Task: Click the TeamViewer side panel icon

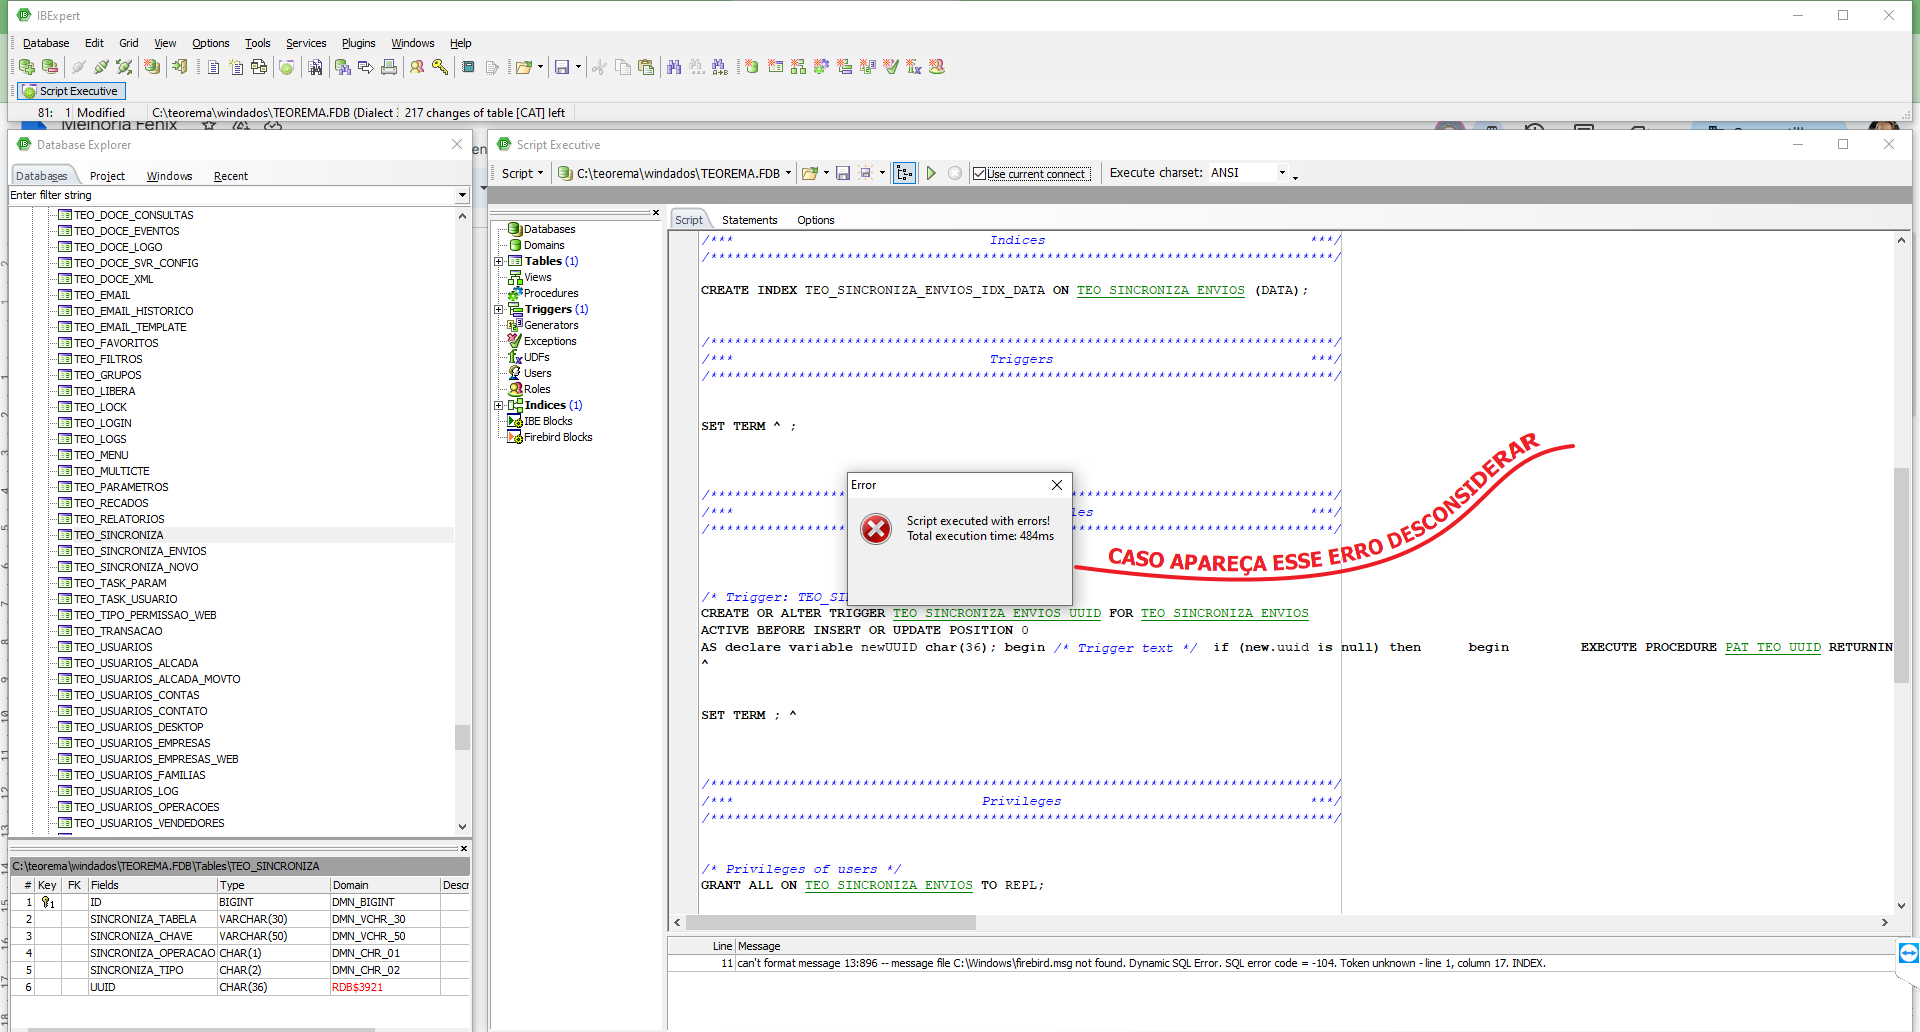Action: tap(1908, 953)
